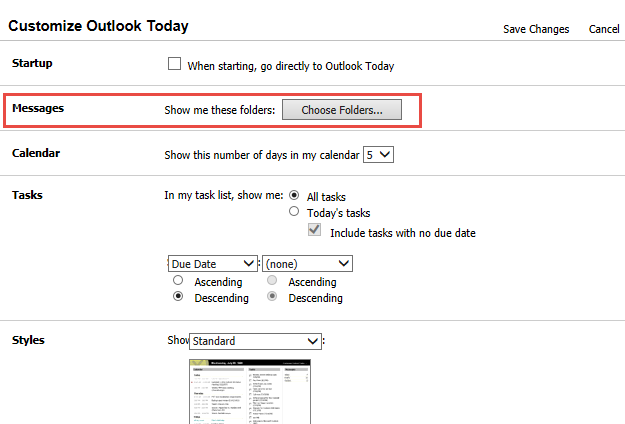Click the Standard style preview thumbnail
Screen dimensions: 625x424
[250, 392]
